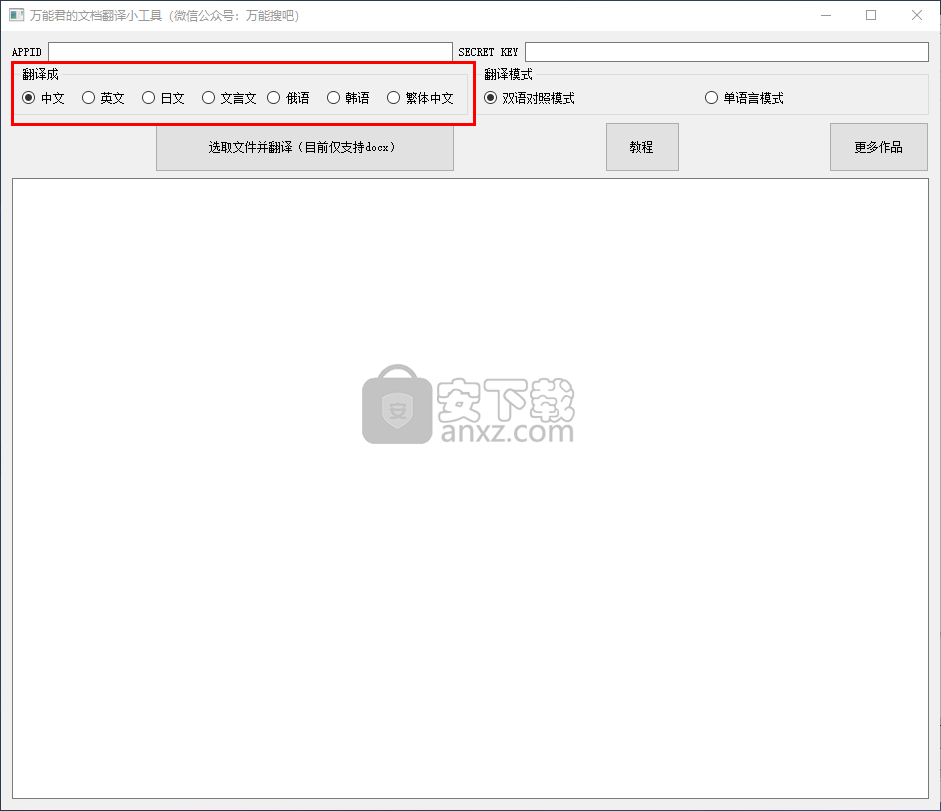Maximize the translation tool window
The height and width of the screenshot is (811, 941).
tap(871, 15)
